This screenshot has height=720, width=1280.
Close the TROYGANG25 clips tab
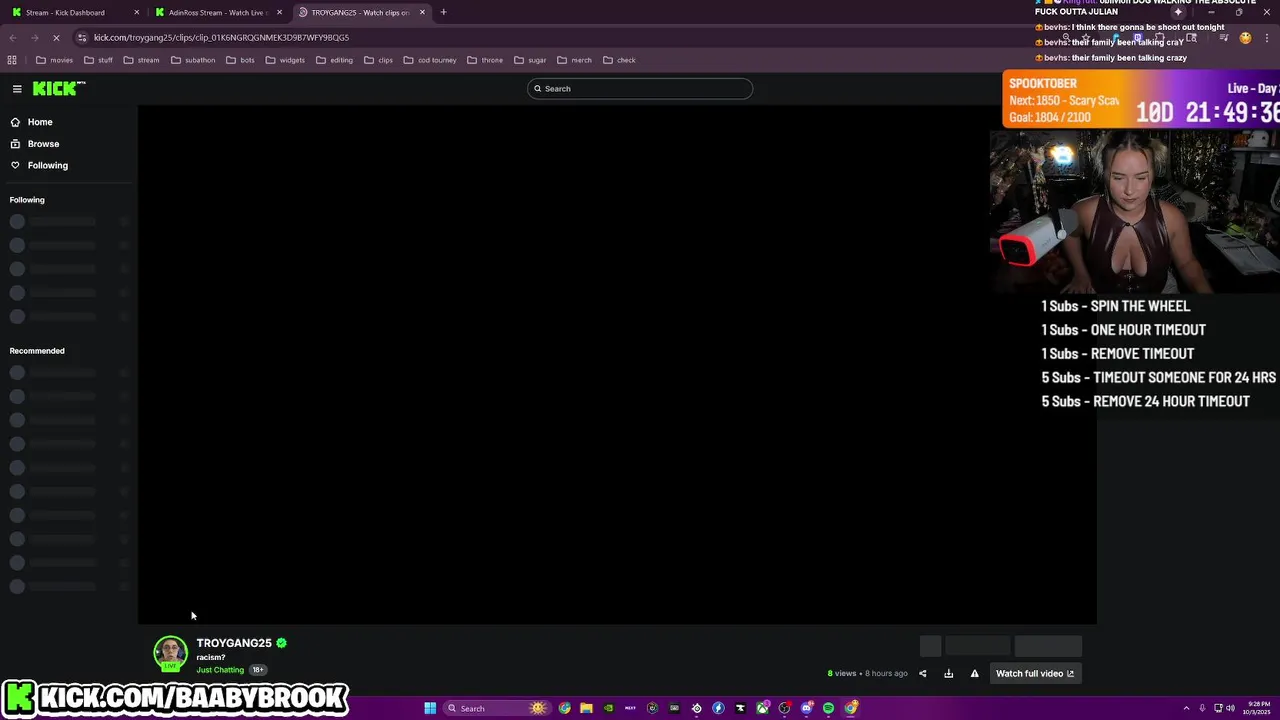(422, 12)
